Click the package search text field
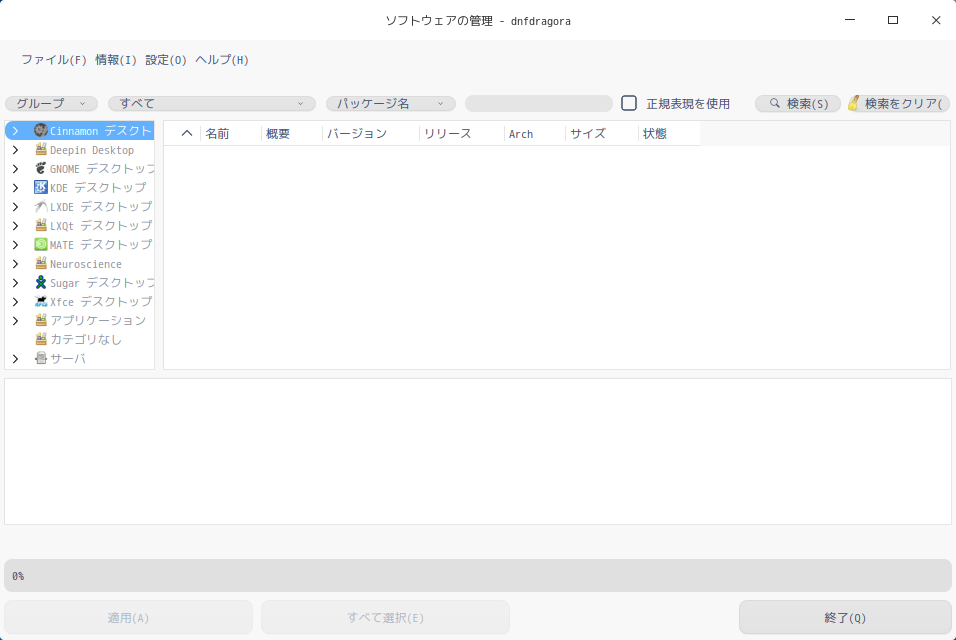956x640 pixels. [x=539, y=104]
